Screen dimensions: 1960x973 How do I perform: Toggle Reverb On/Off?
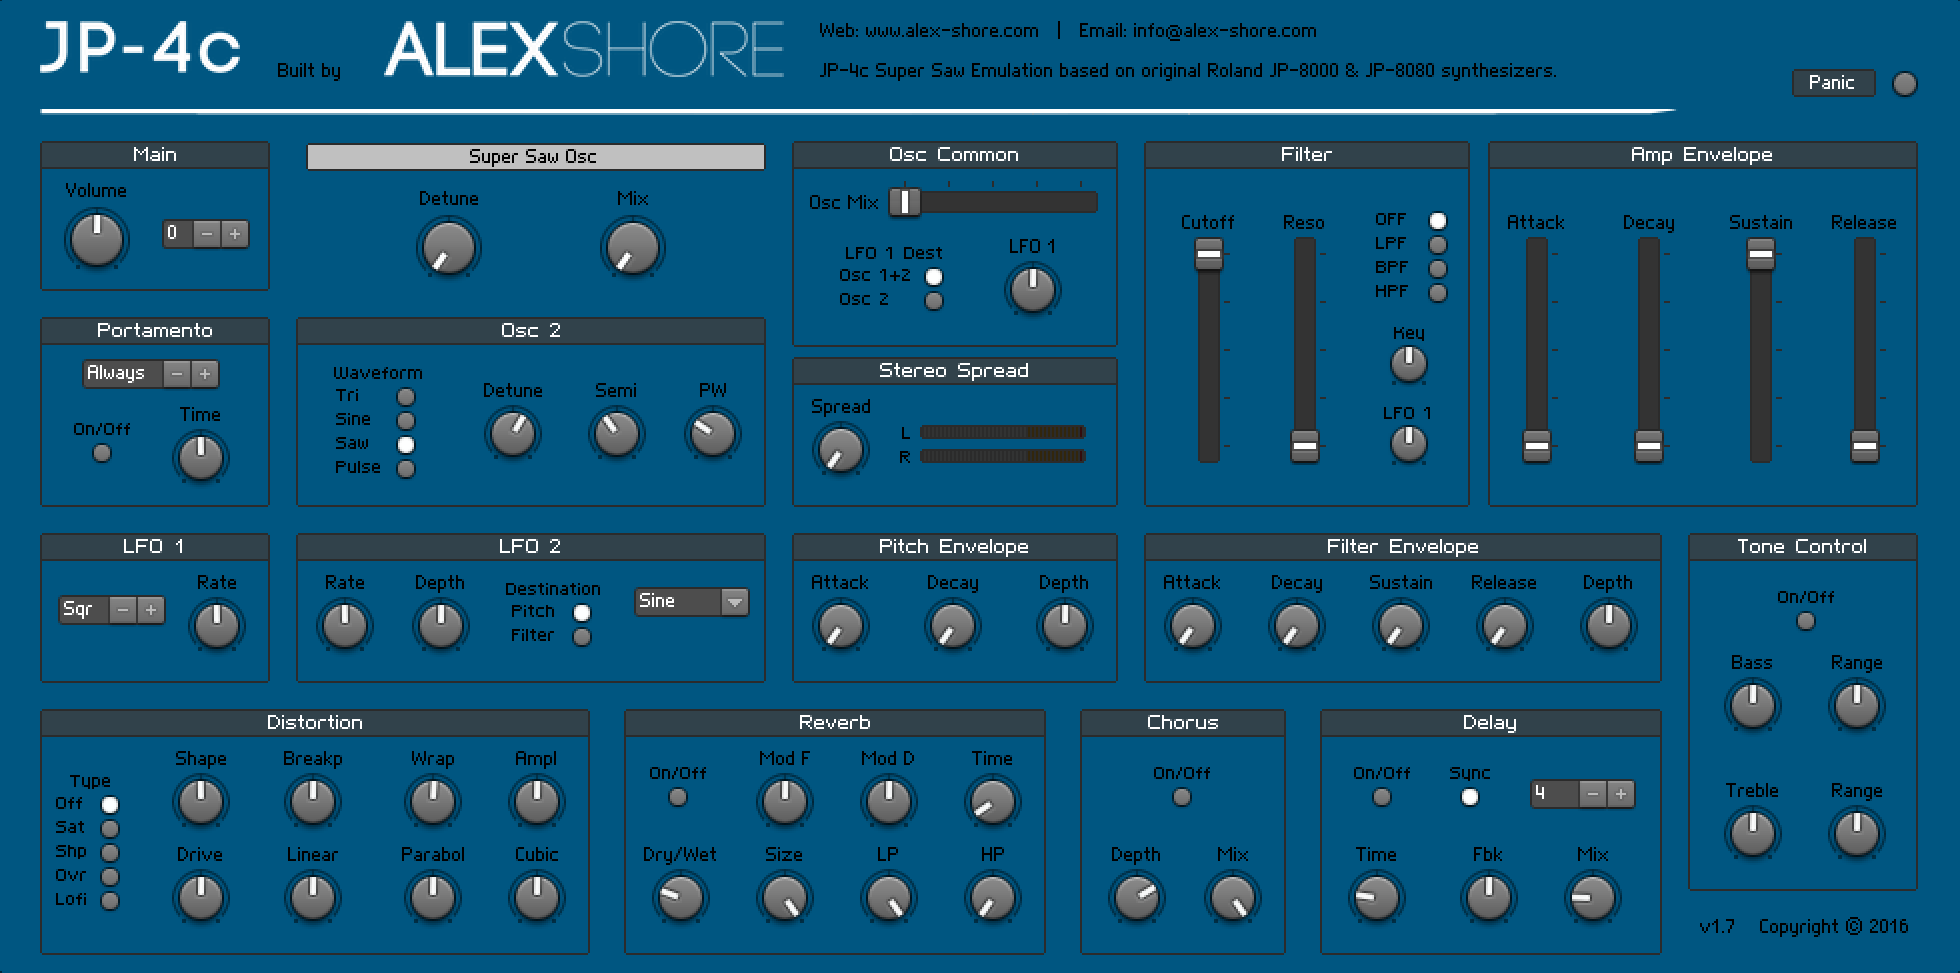pyautogui.click(x=678, y=797)
